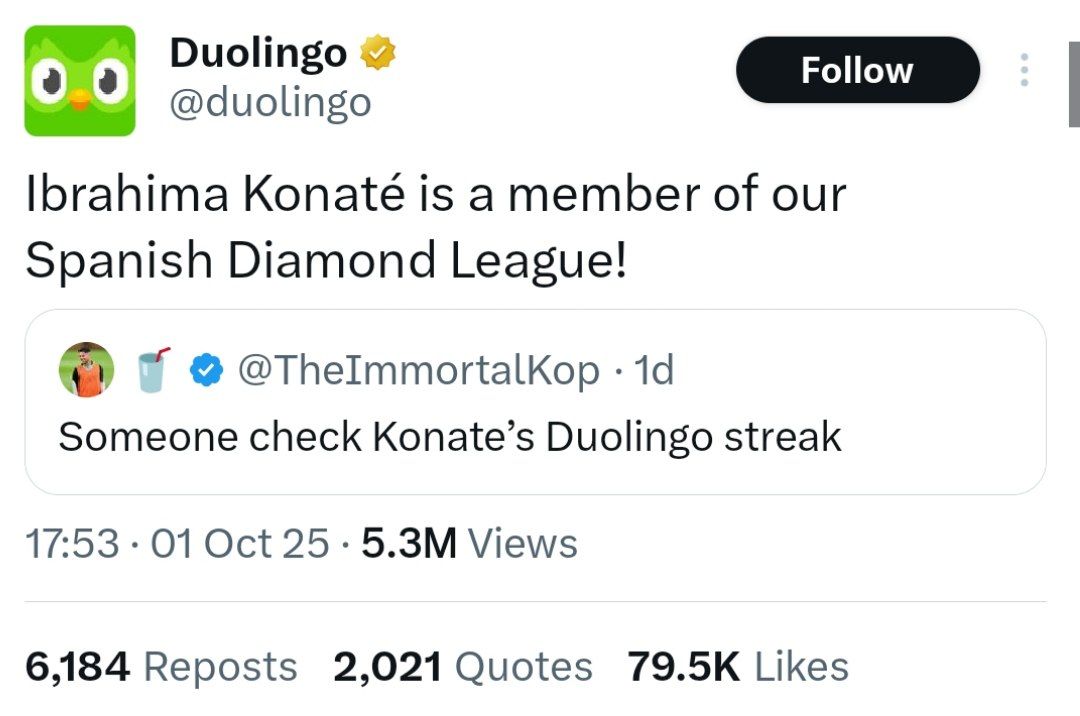1080x716 pixels.
Task: Show the 6,184 Reposts list
Action: [160, 667]
